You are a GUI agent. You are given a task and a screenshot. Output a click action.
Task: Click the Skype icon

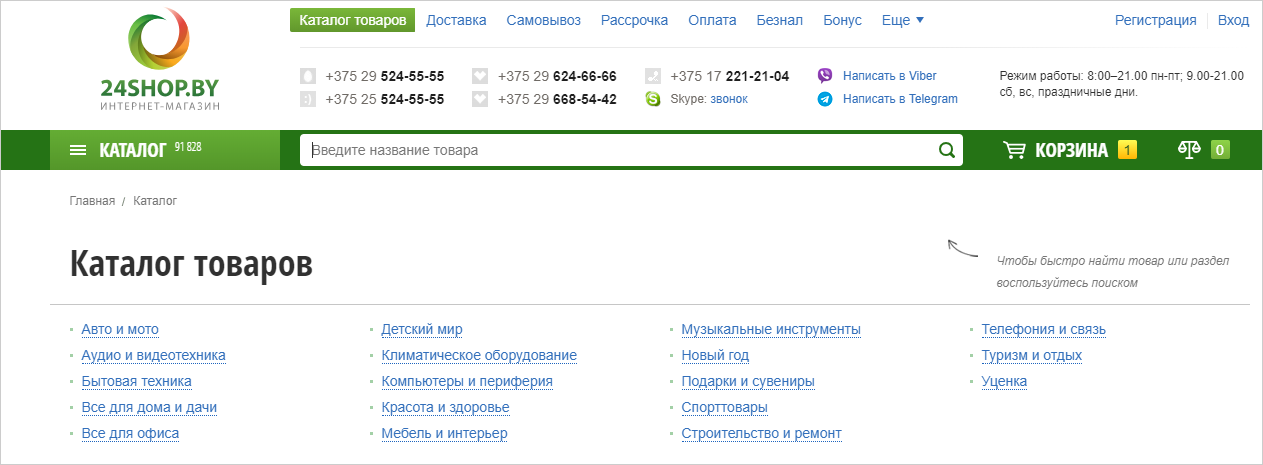pos(653,99)
